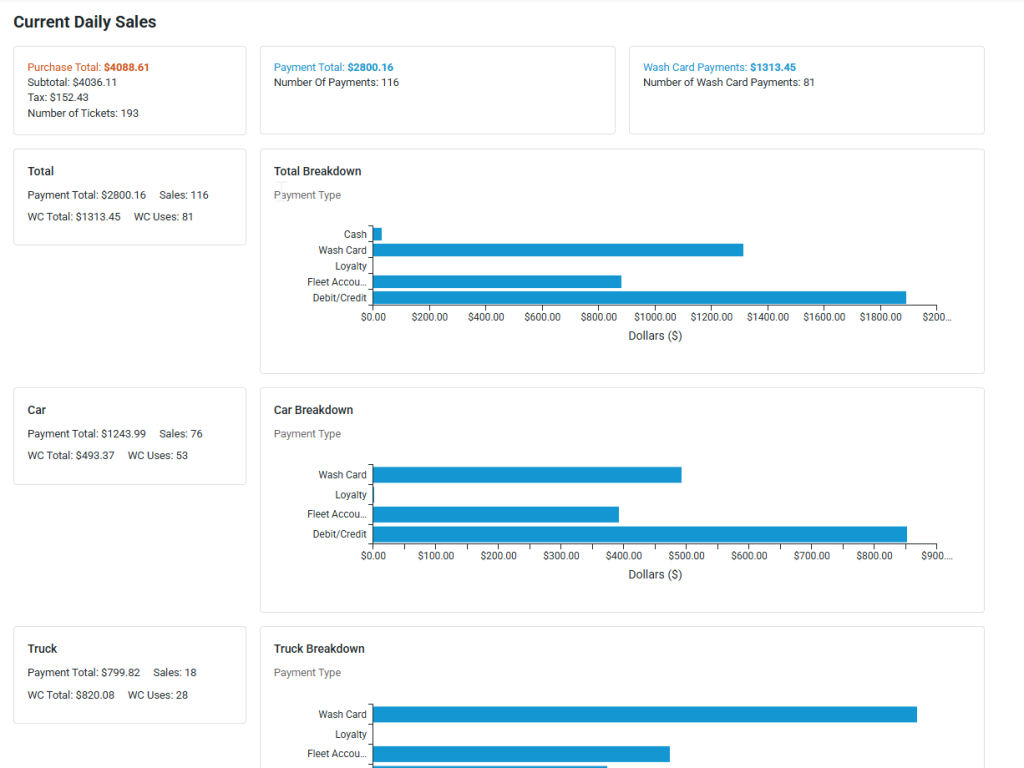Click WC Uses: 81 in Total card
Viewport: 1024px width, 768px height.
pos(163,217)
